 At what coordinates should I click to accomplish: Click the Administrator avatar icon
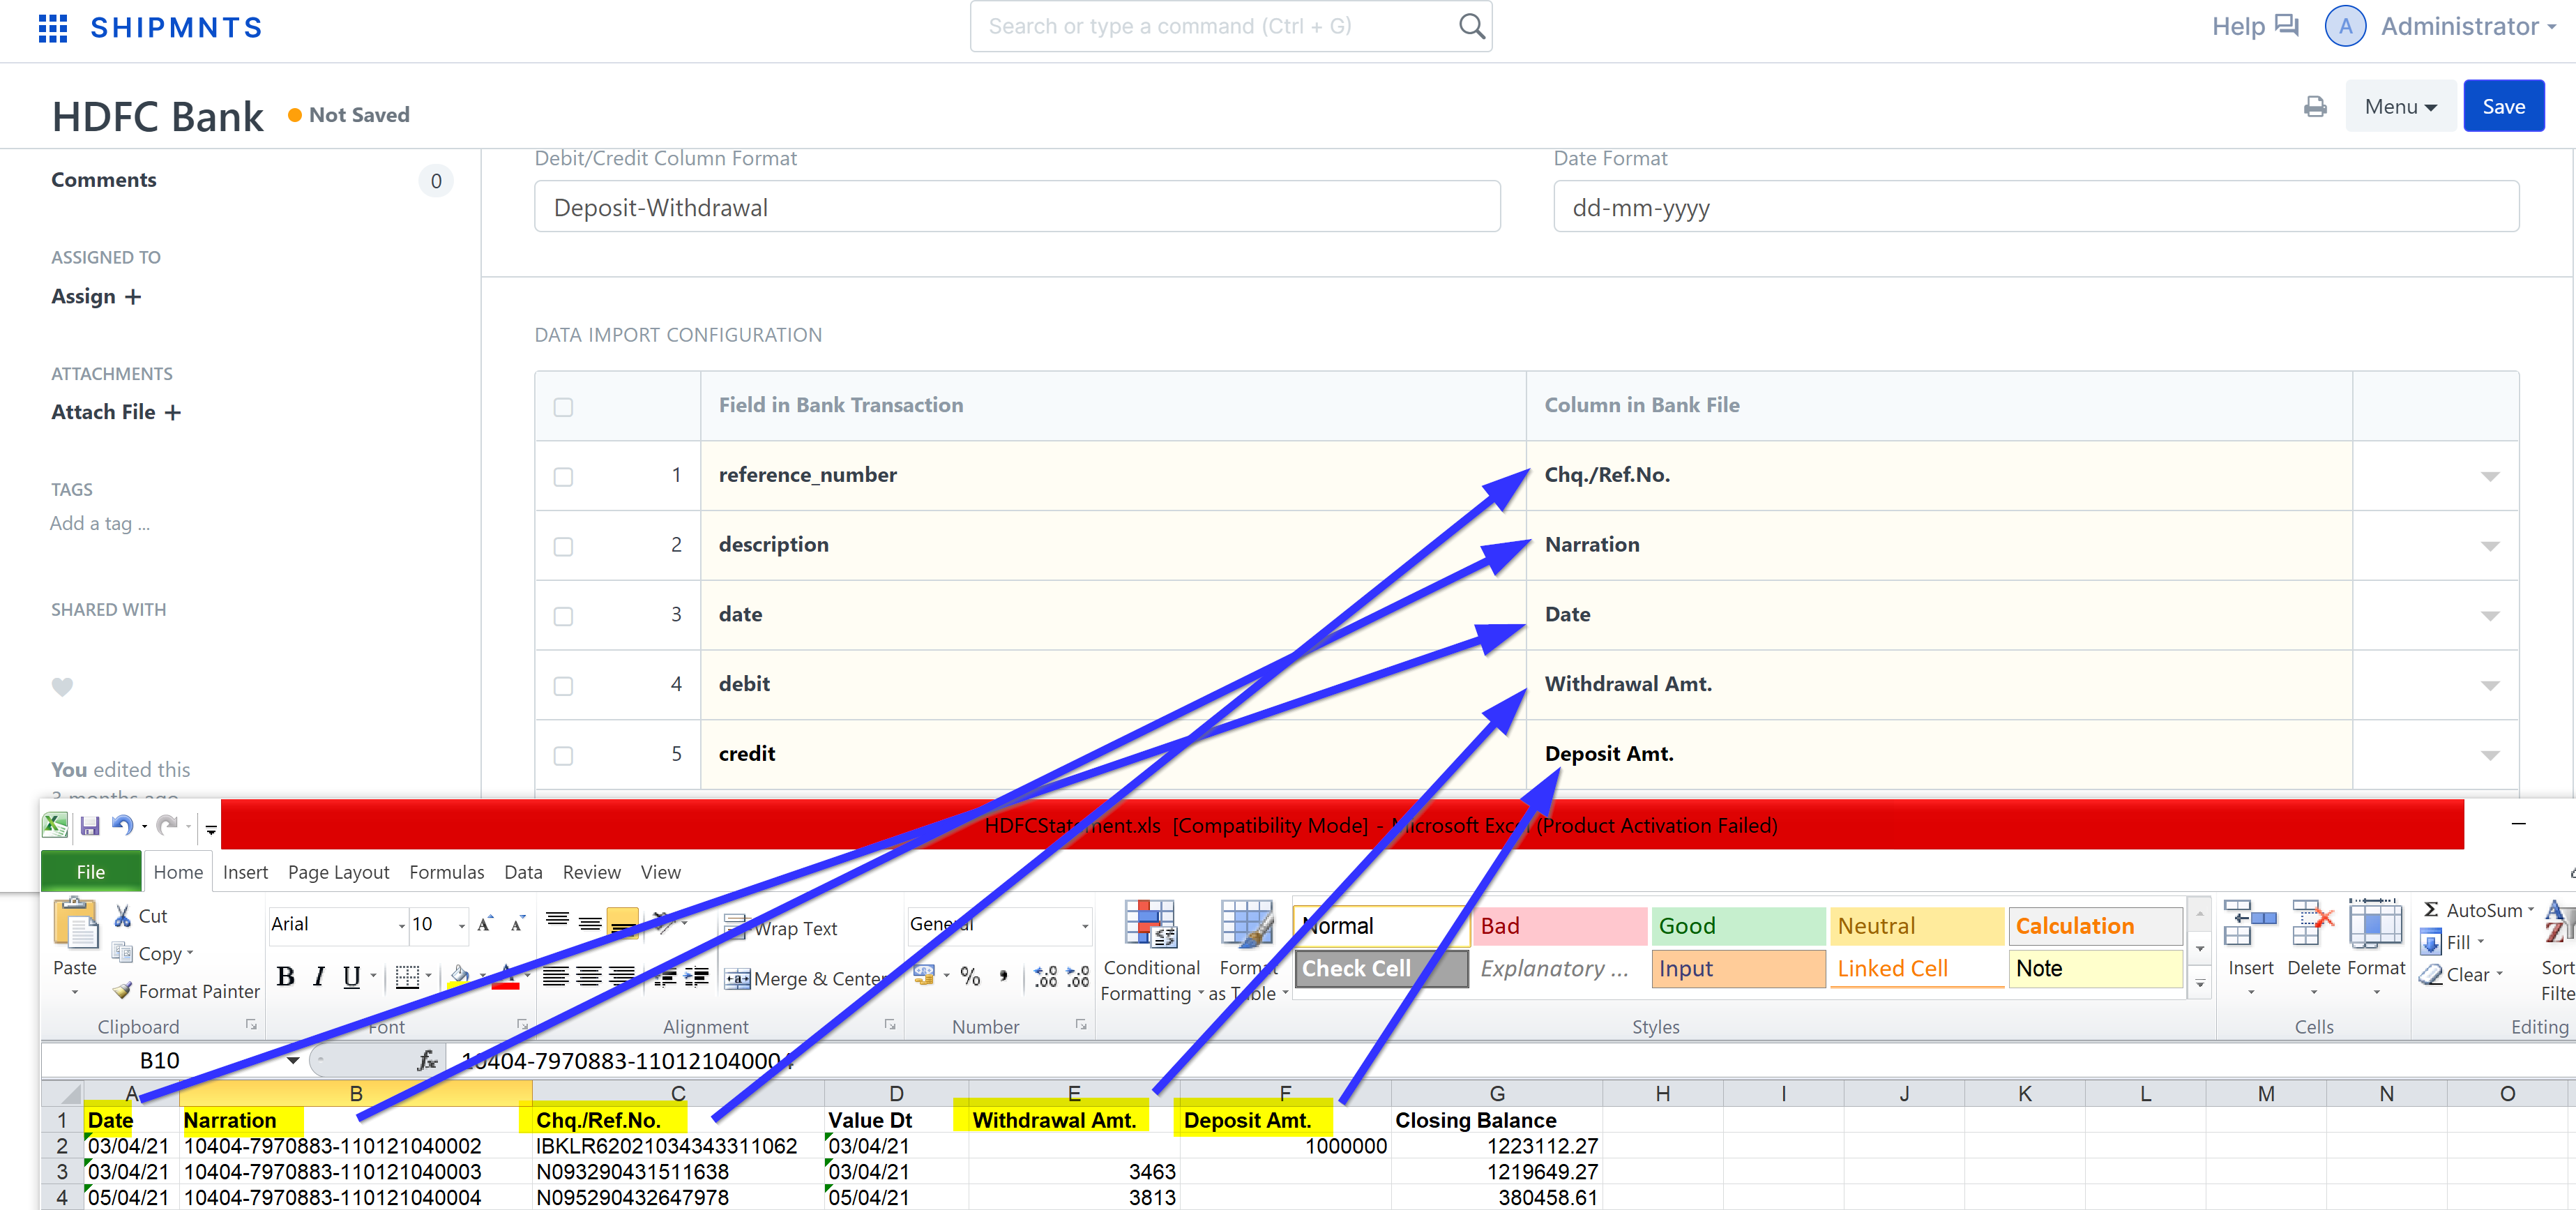tap(2345, 27)
